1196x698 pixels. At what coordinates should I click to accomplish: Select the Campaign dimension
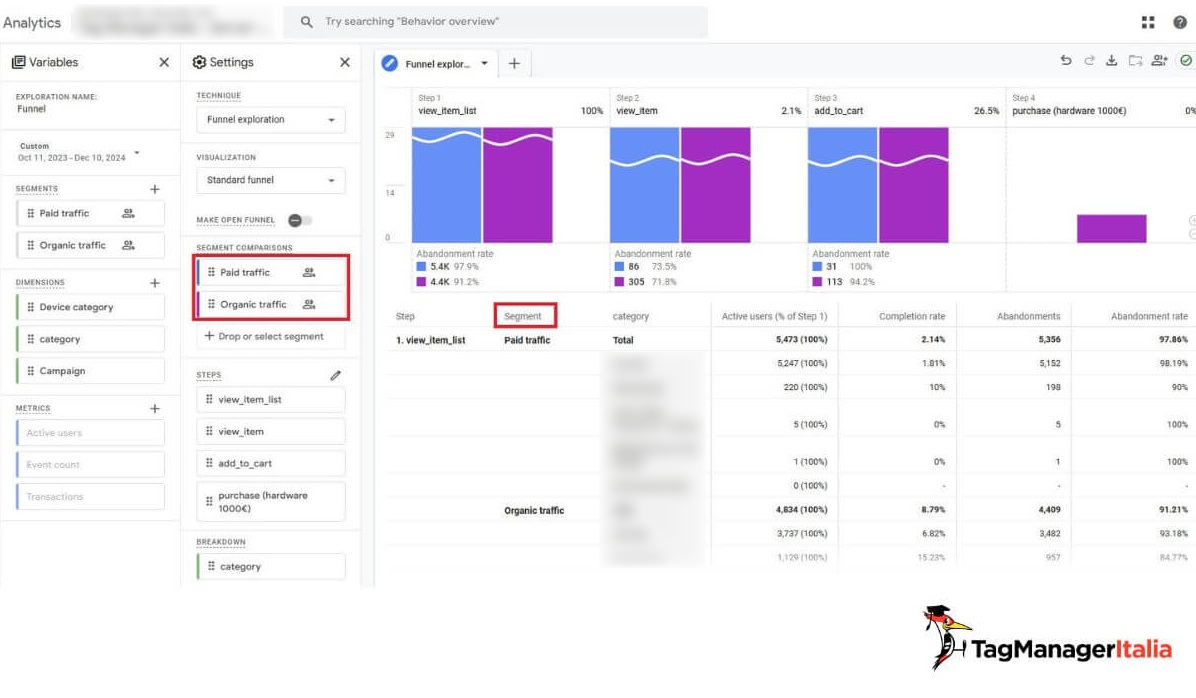click(x=91, y=371)
